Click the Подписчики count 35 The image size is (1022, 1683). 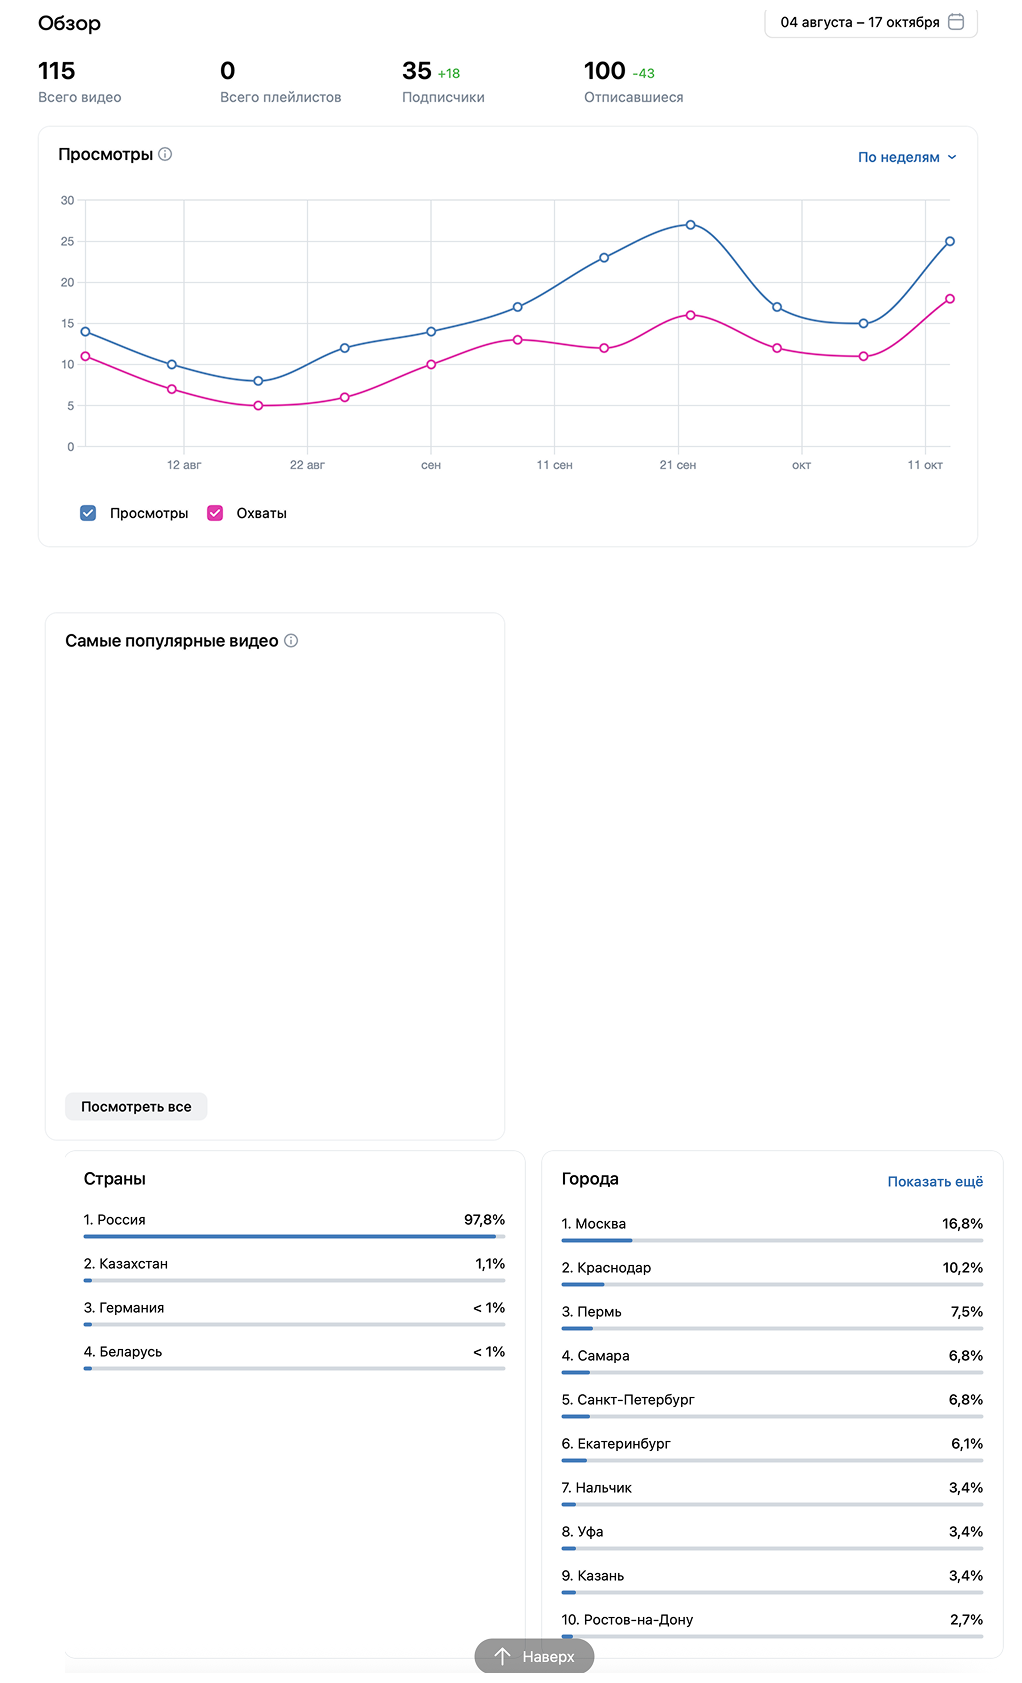(417, 71)
